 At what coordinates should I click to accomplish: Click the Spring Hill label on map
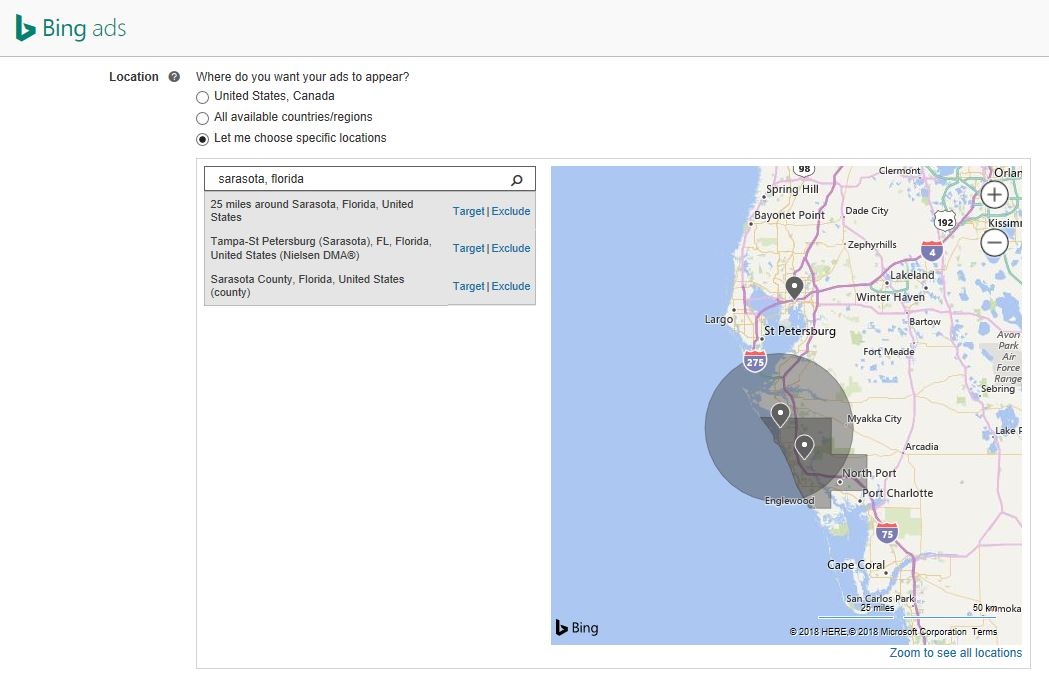792,189
